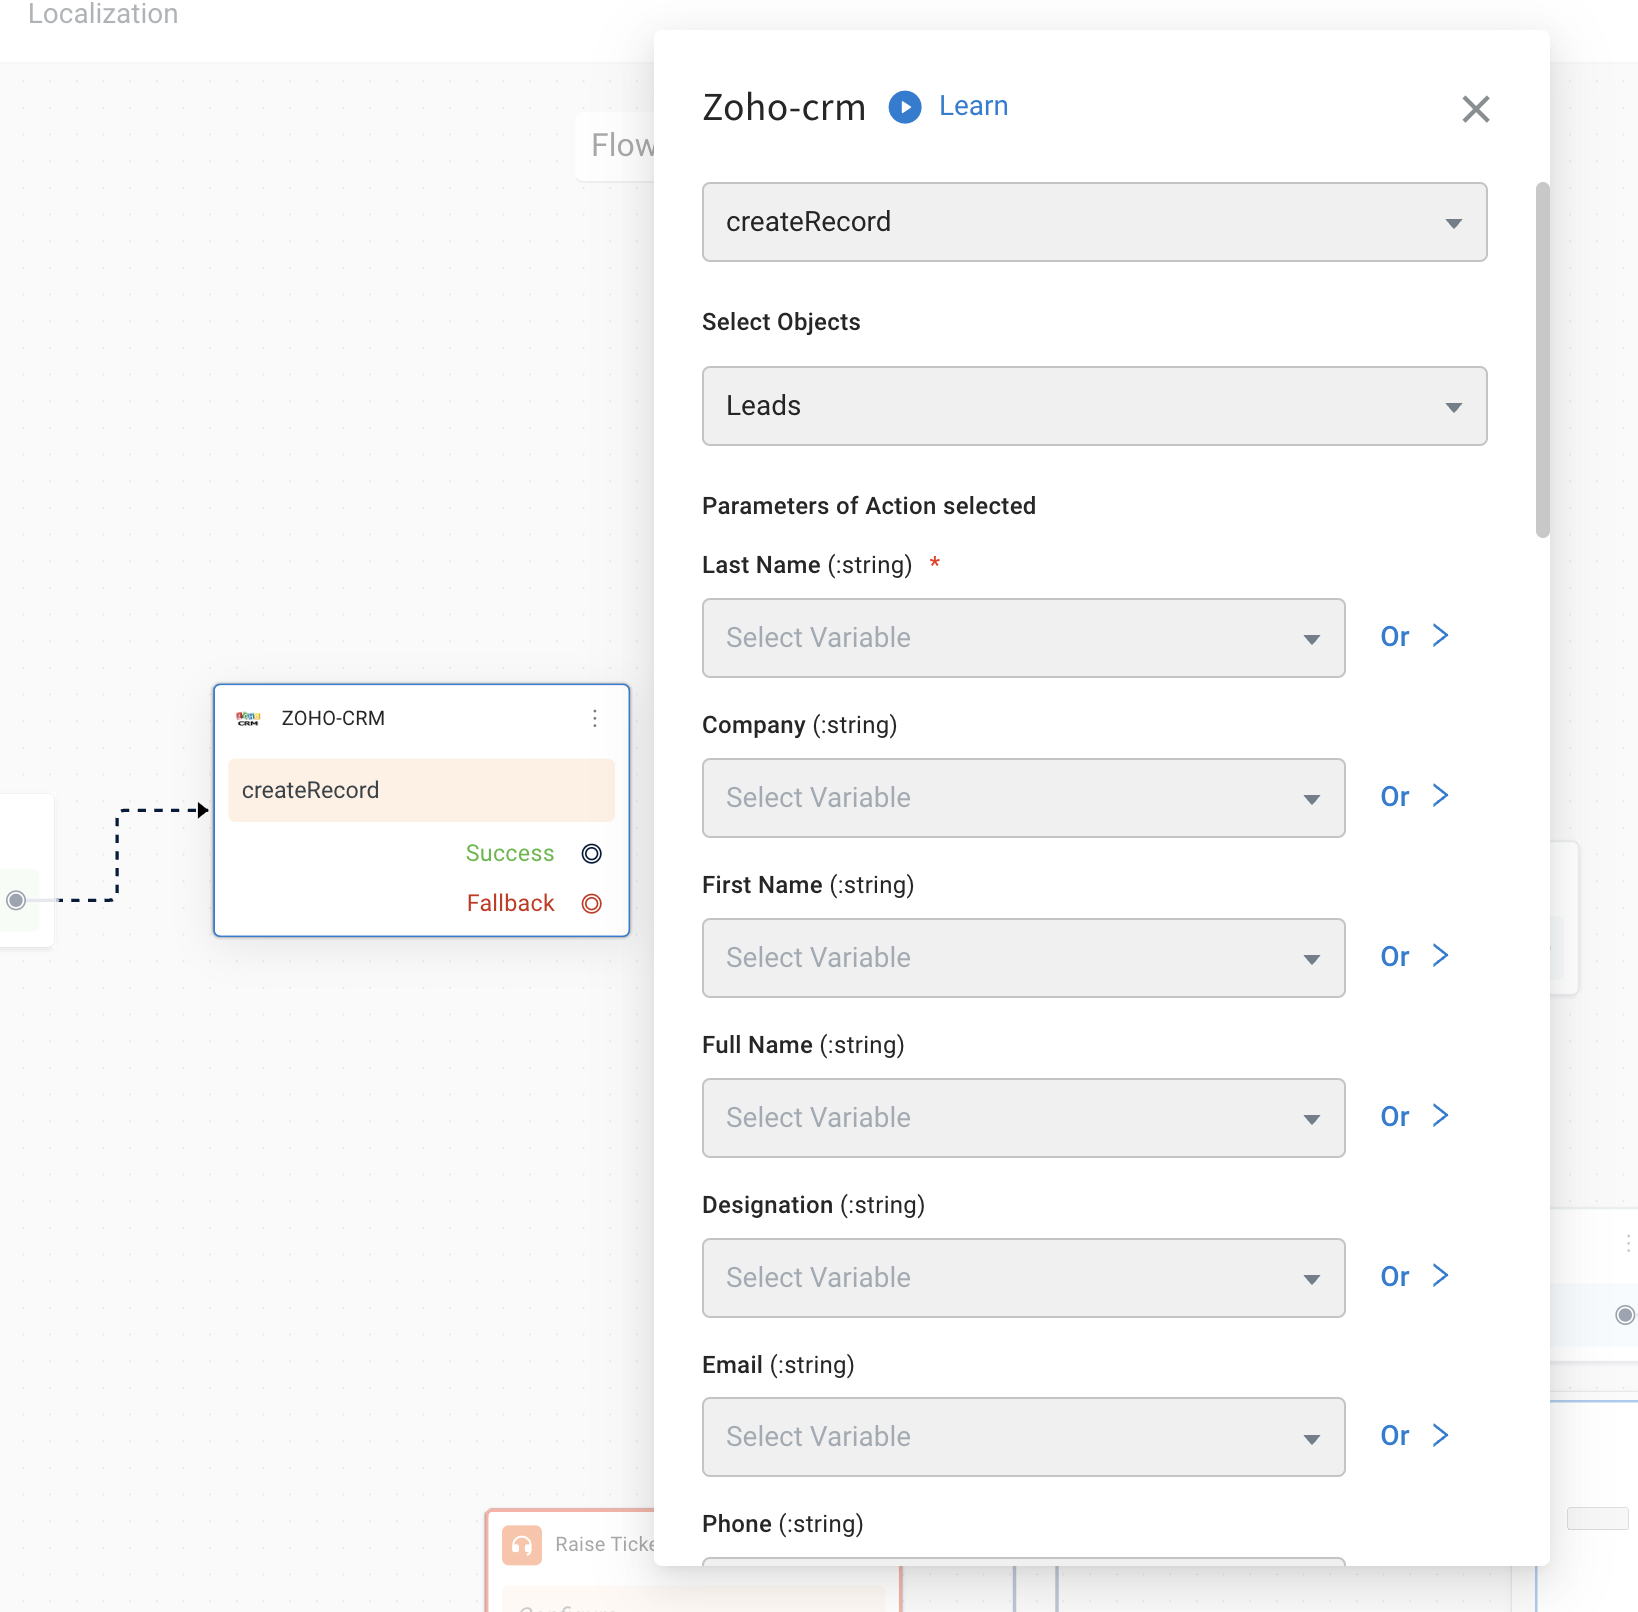This screenshot has height=1612, width=1638.
Task: Click the Zoho-crm panel title
Action: coord(784,107)
